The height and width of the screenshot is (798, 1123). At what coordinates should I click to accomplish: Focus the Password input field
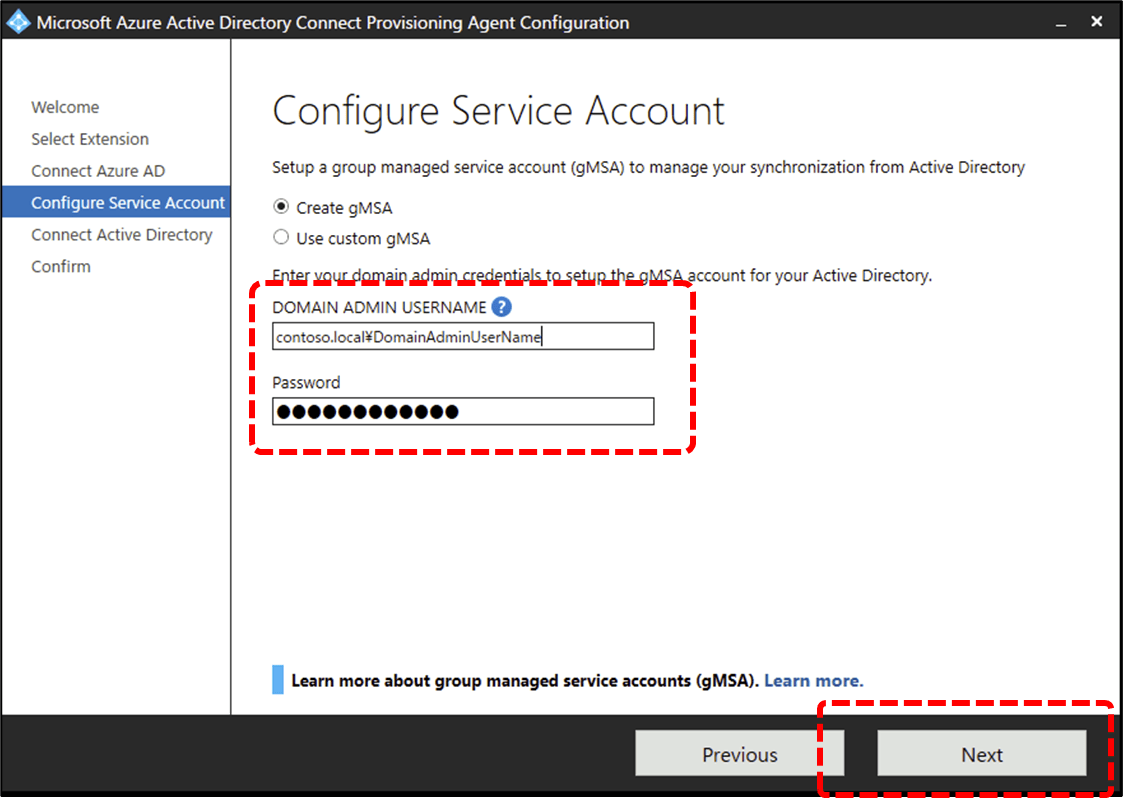pyautogui.click(x=463, y=411)
